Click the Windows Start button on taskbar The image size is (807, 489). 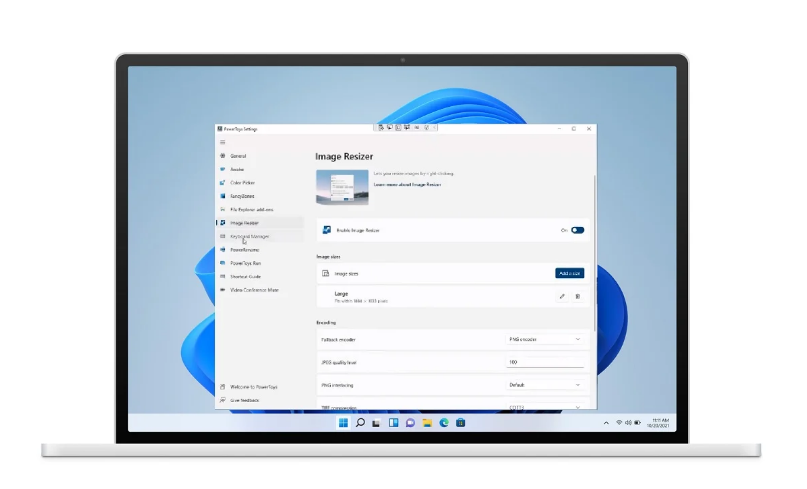(343, 423)
